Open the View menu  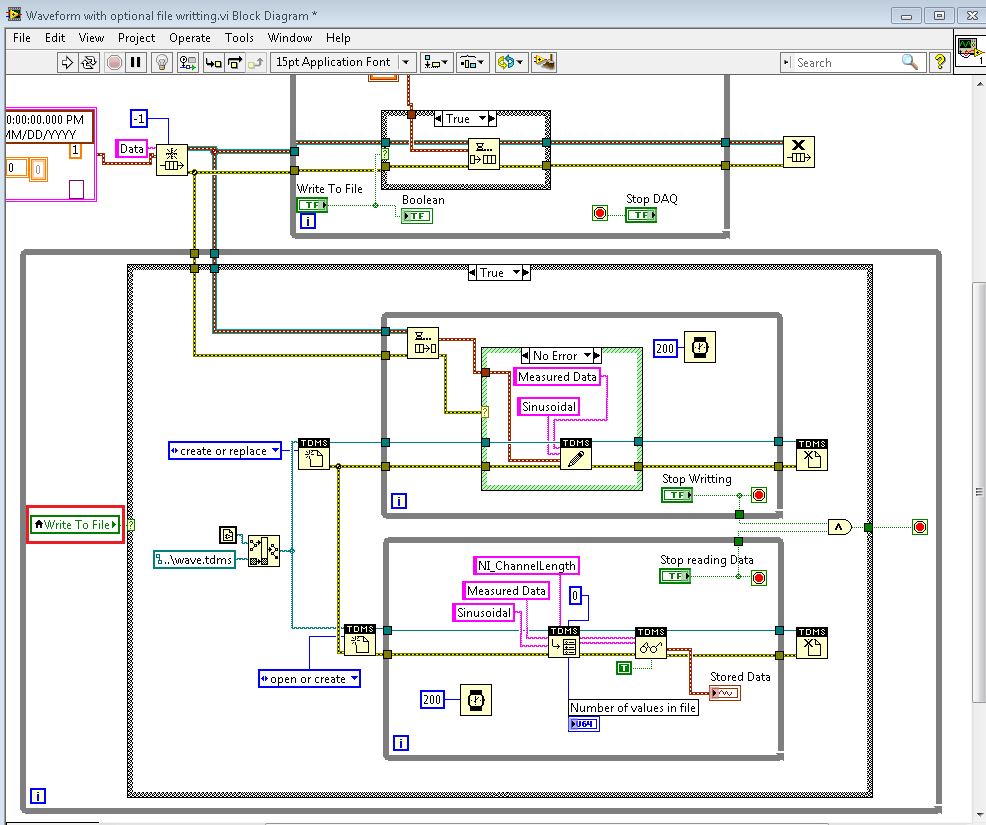(x=91, y=38)
